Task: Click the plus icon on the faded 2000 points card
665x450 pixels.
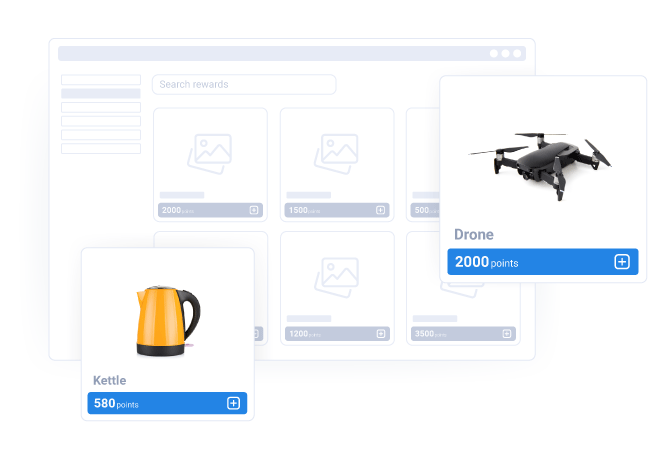Action: click(254, 210)
